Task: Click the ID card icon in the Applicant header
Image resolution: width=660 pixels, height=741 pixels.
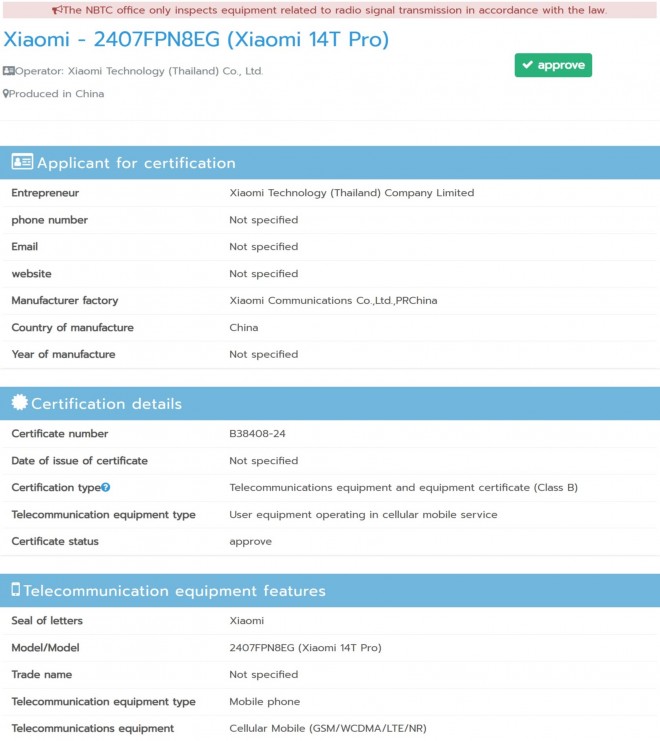Action: pos(22,163)
